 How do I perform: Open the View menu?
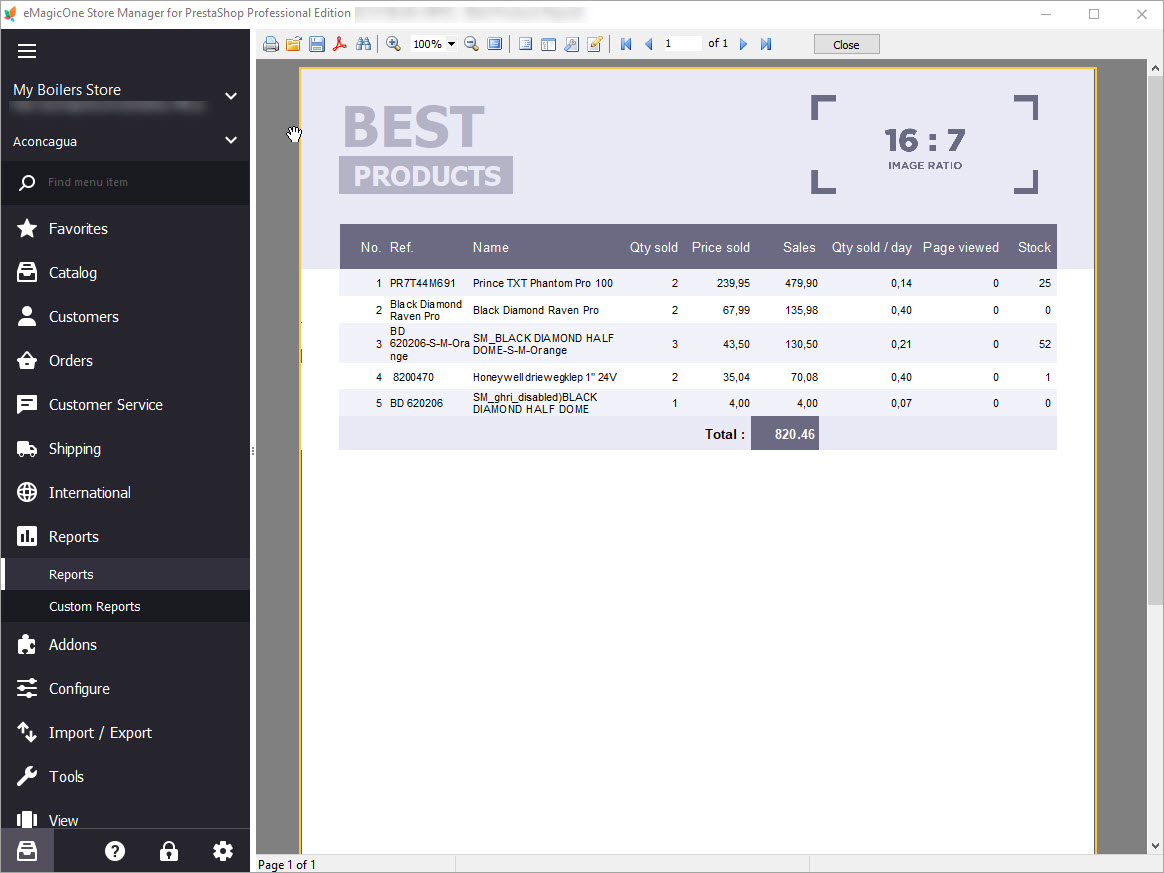click(x=125, y=819)
